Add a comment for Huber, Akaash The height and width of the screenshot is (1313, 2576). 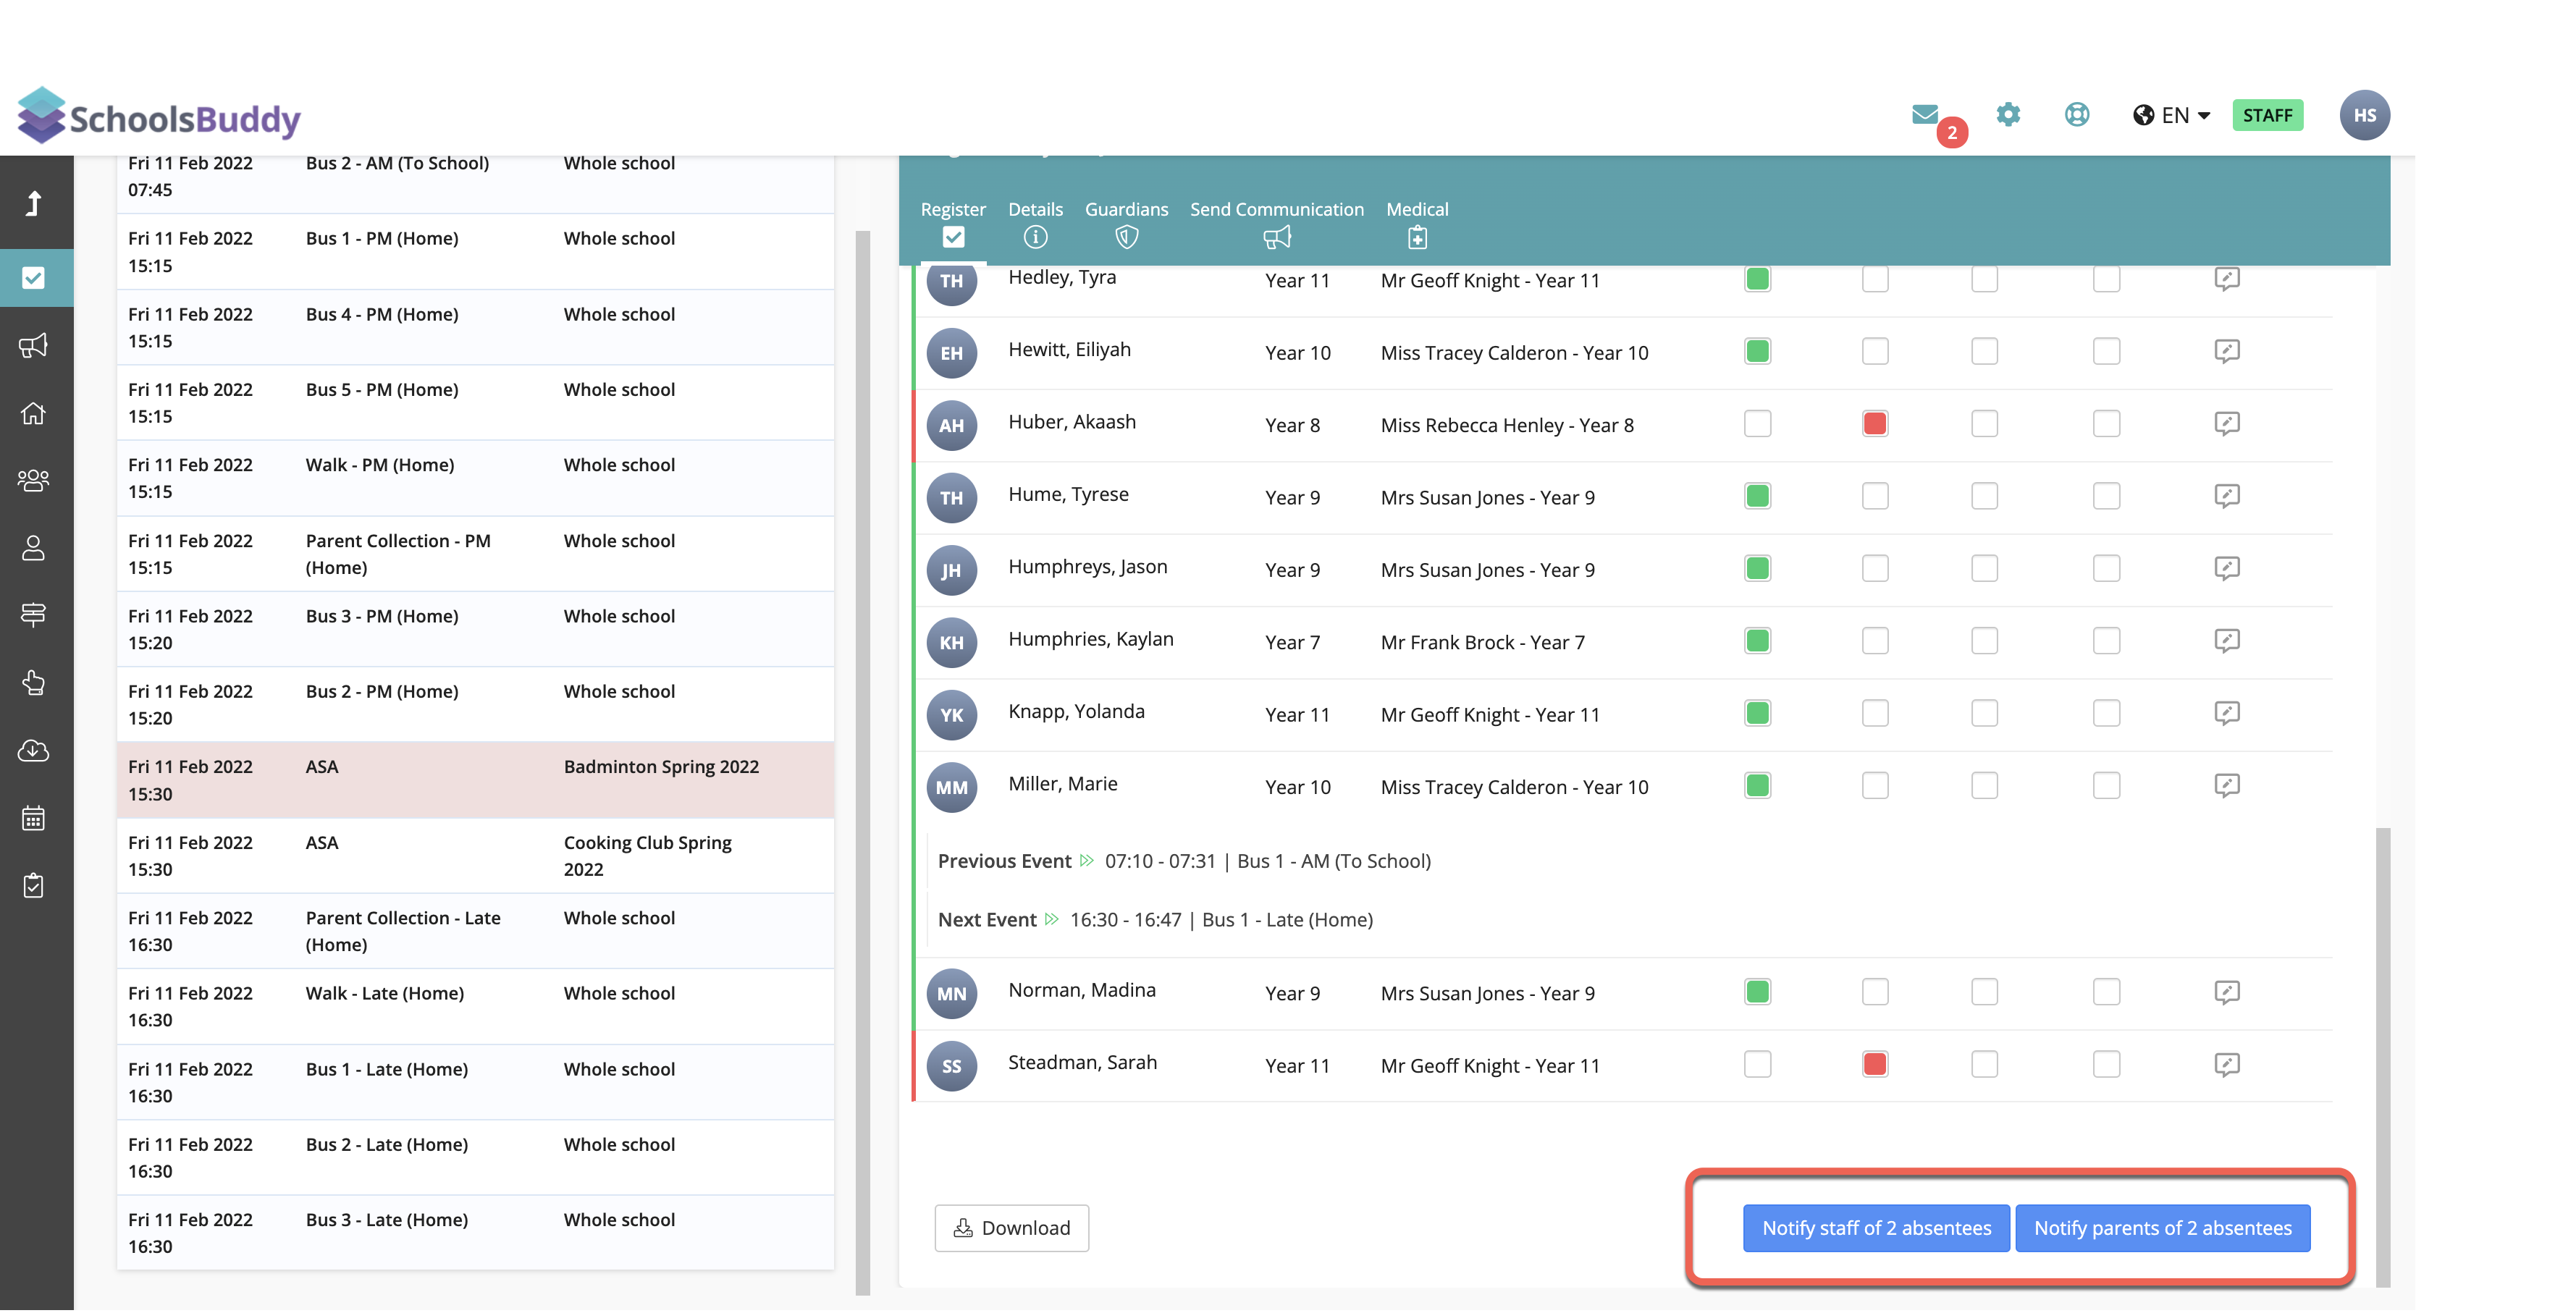tap(2226, 424)
